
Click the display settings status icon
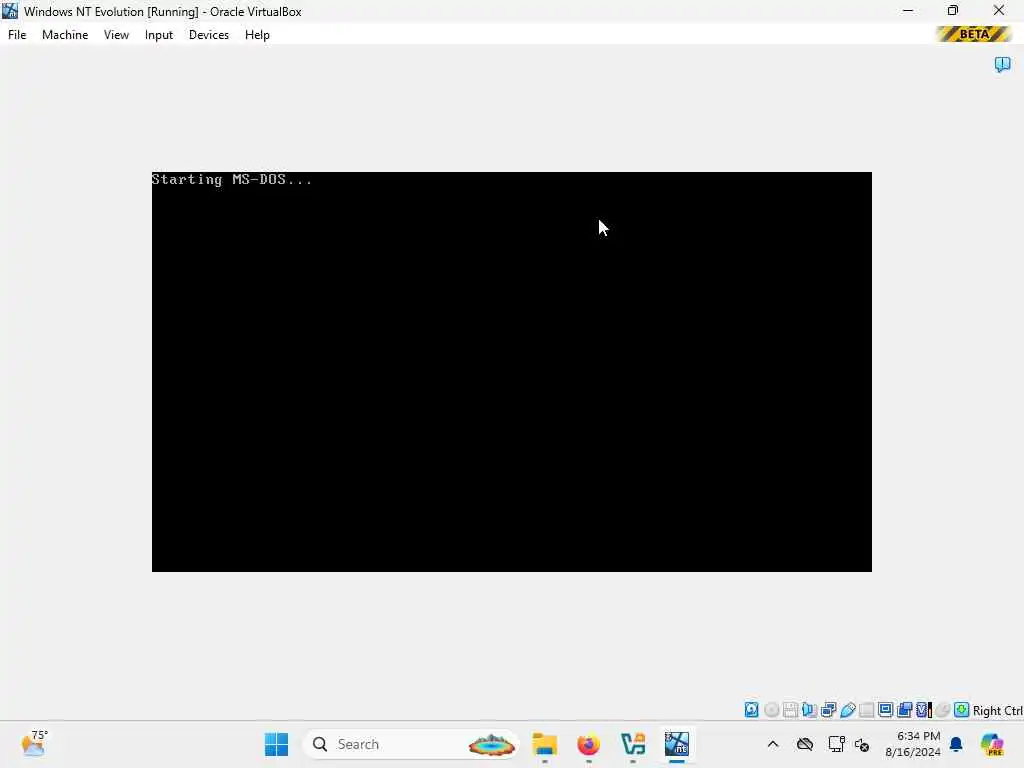pyautogui.click(x=886, y=710)
